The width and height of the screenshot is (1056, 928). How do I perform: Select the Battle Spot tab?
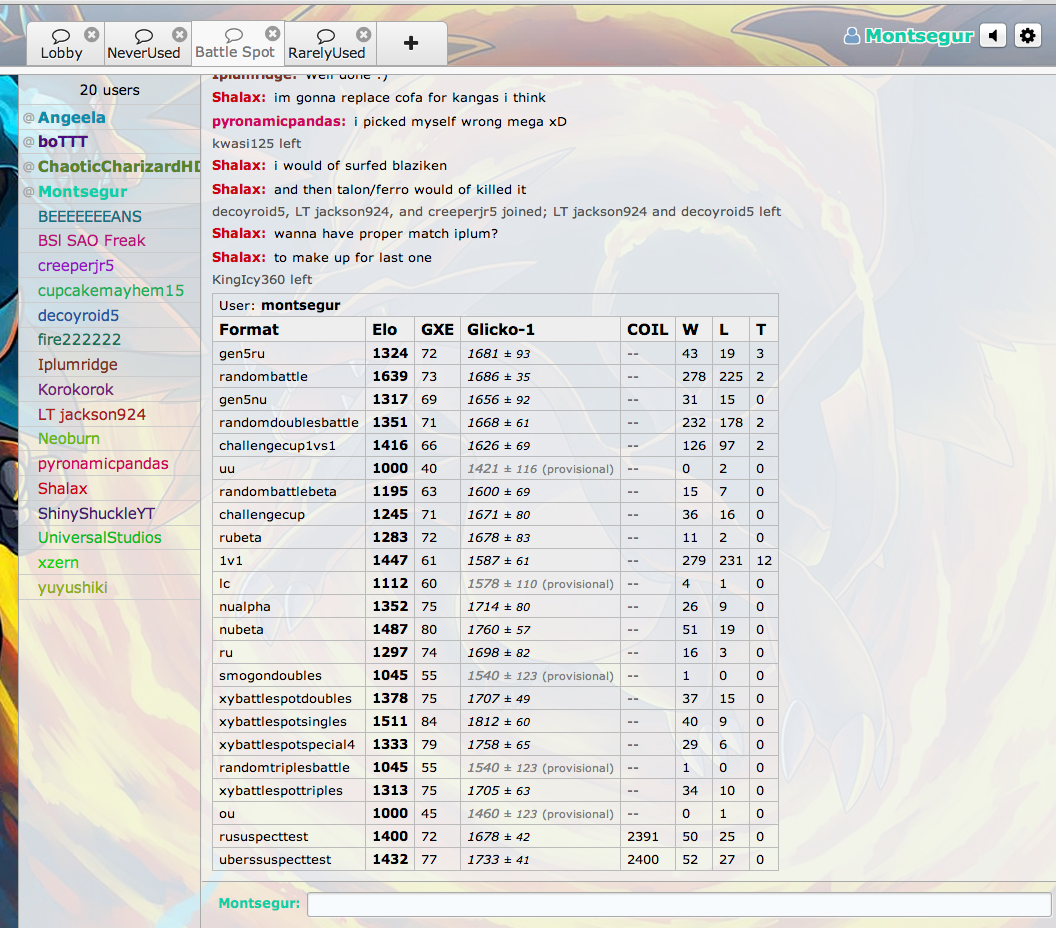tap(235, 44)
